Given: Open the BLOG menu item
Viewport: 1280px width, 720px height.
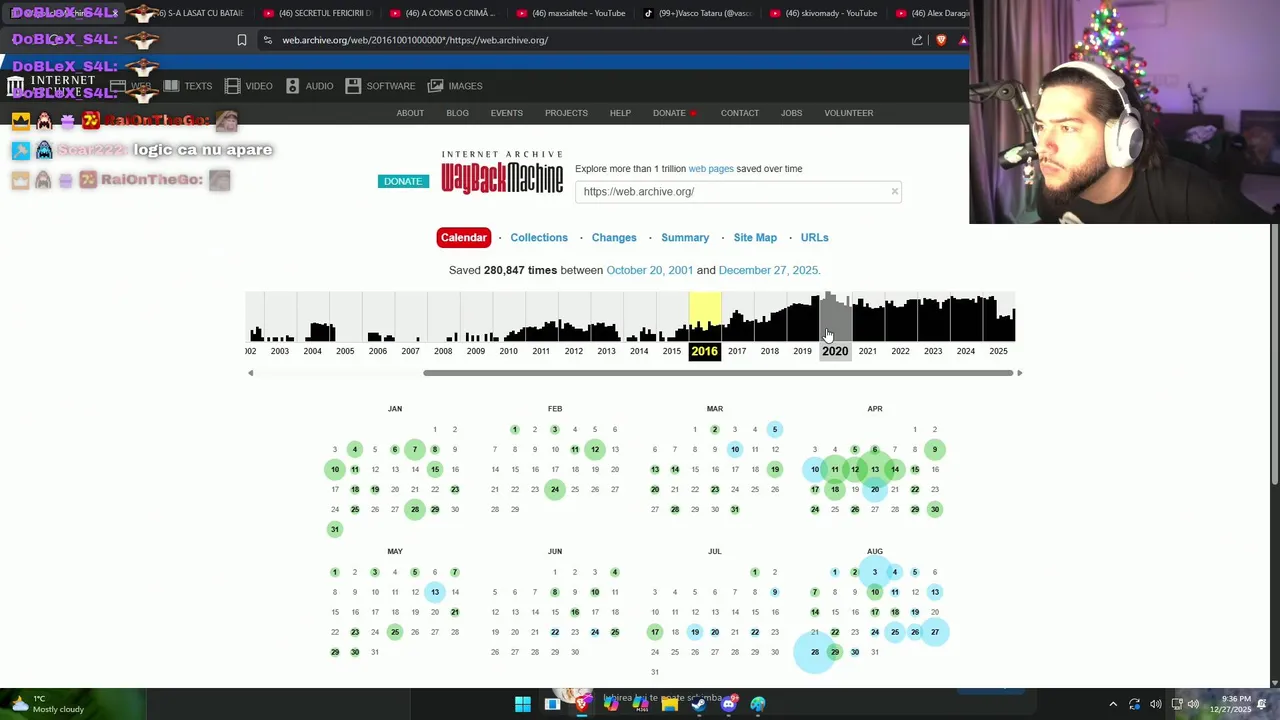Looking at the screenshot, I should click(x=457, y=113).
